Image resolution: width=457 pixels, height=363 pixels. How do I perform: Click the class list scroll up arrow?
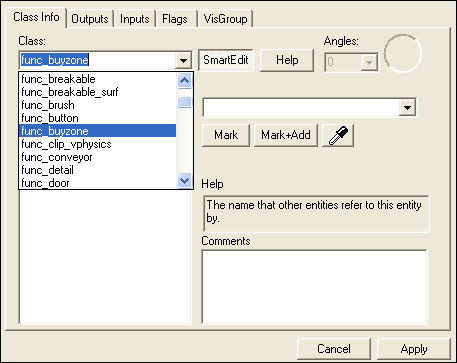[185, 81]
